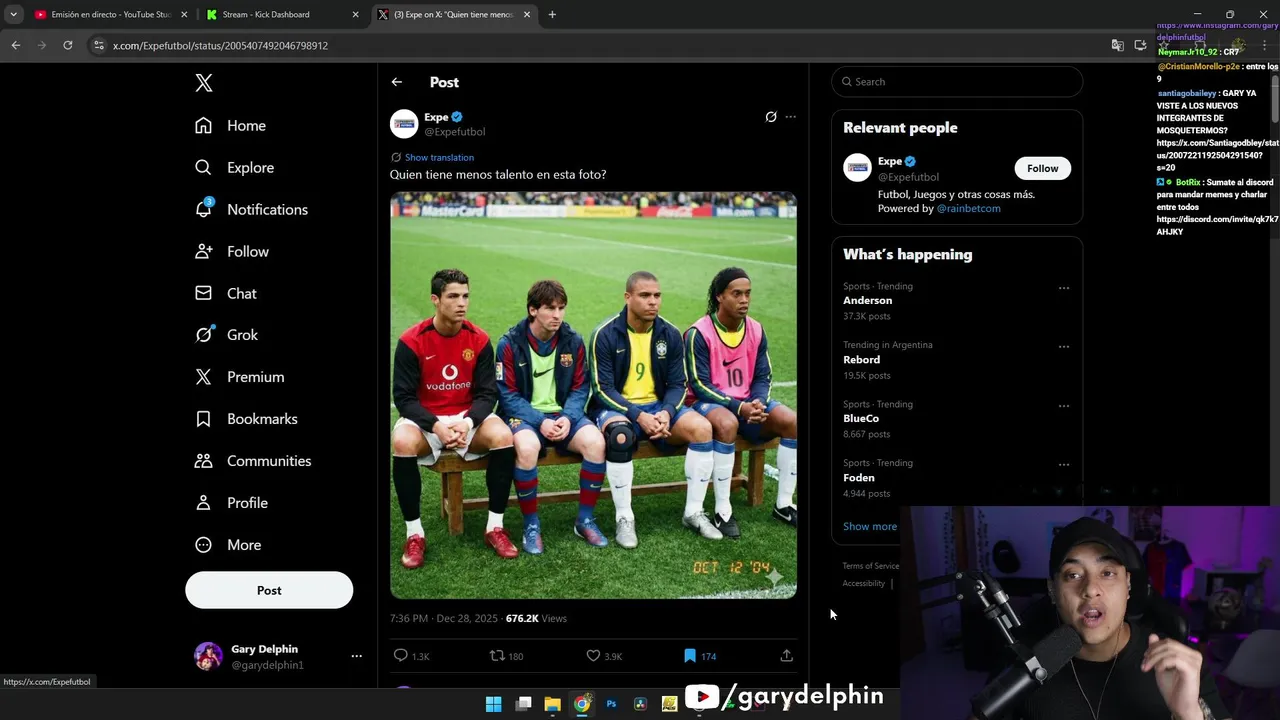Switch to the YouTube Studio browser tab
Image resolution: width=1280 pixels, height=720 pixels.
(110, 15)
